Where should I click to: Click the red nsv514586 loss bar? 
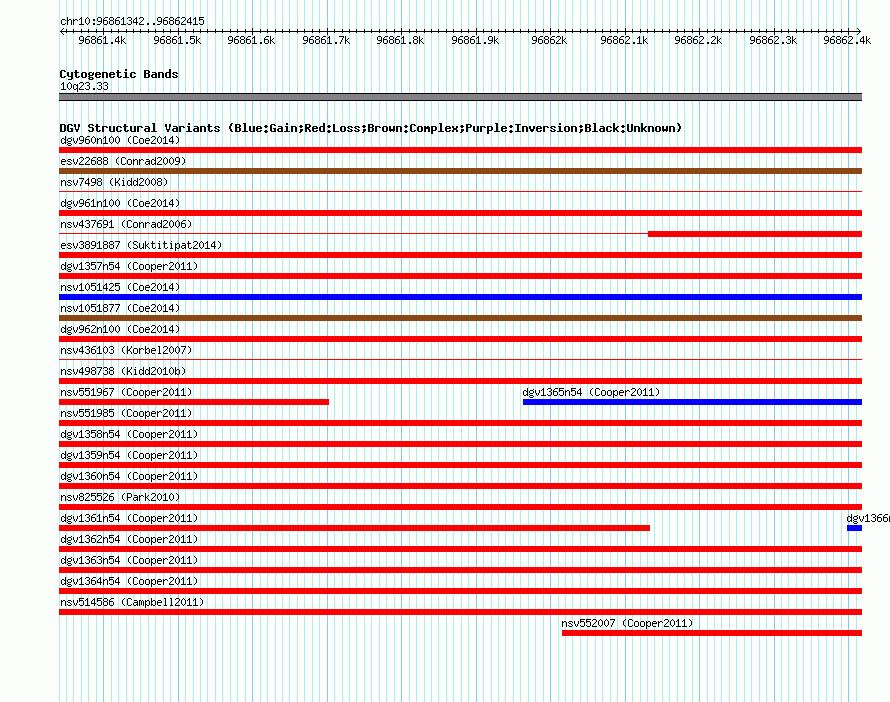coord(460,612)
